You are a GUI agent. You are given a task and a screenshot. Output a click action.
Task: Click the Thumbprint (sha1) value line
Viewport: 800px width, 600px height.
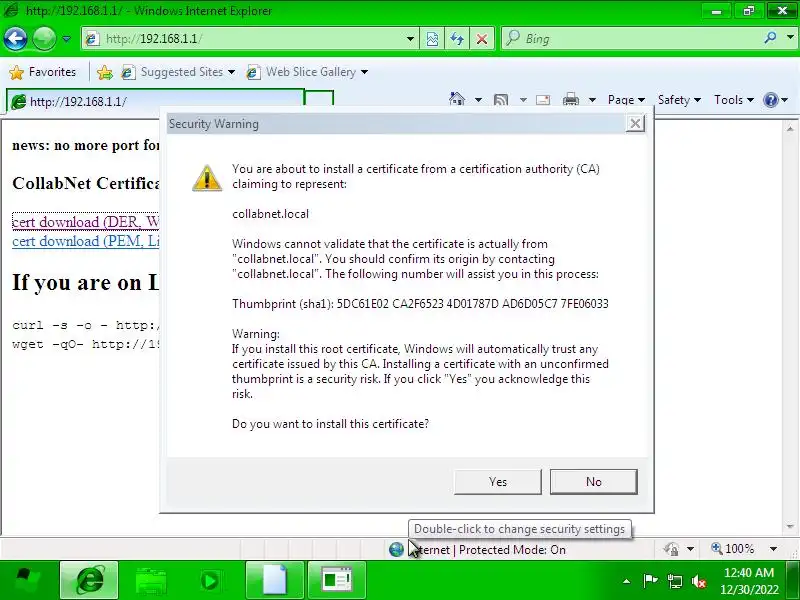[x=420, y=304]
